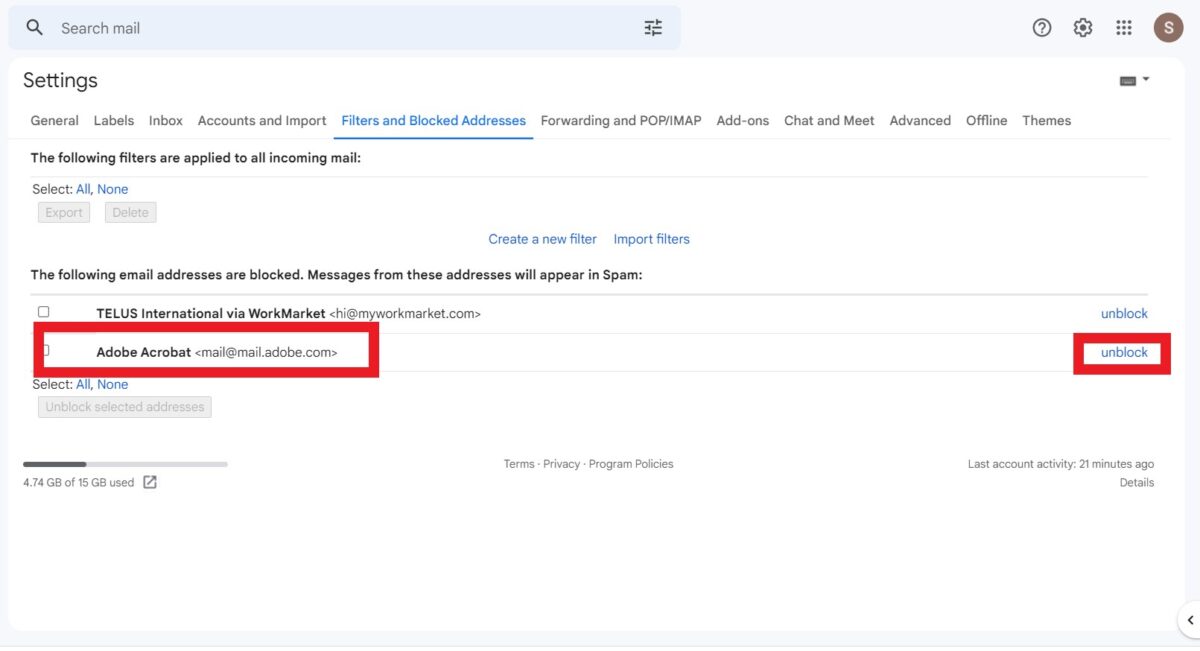
Task: Click the Settings heading
Action: pyautogui.click(x=61, y=80)
